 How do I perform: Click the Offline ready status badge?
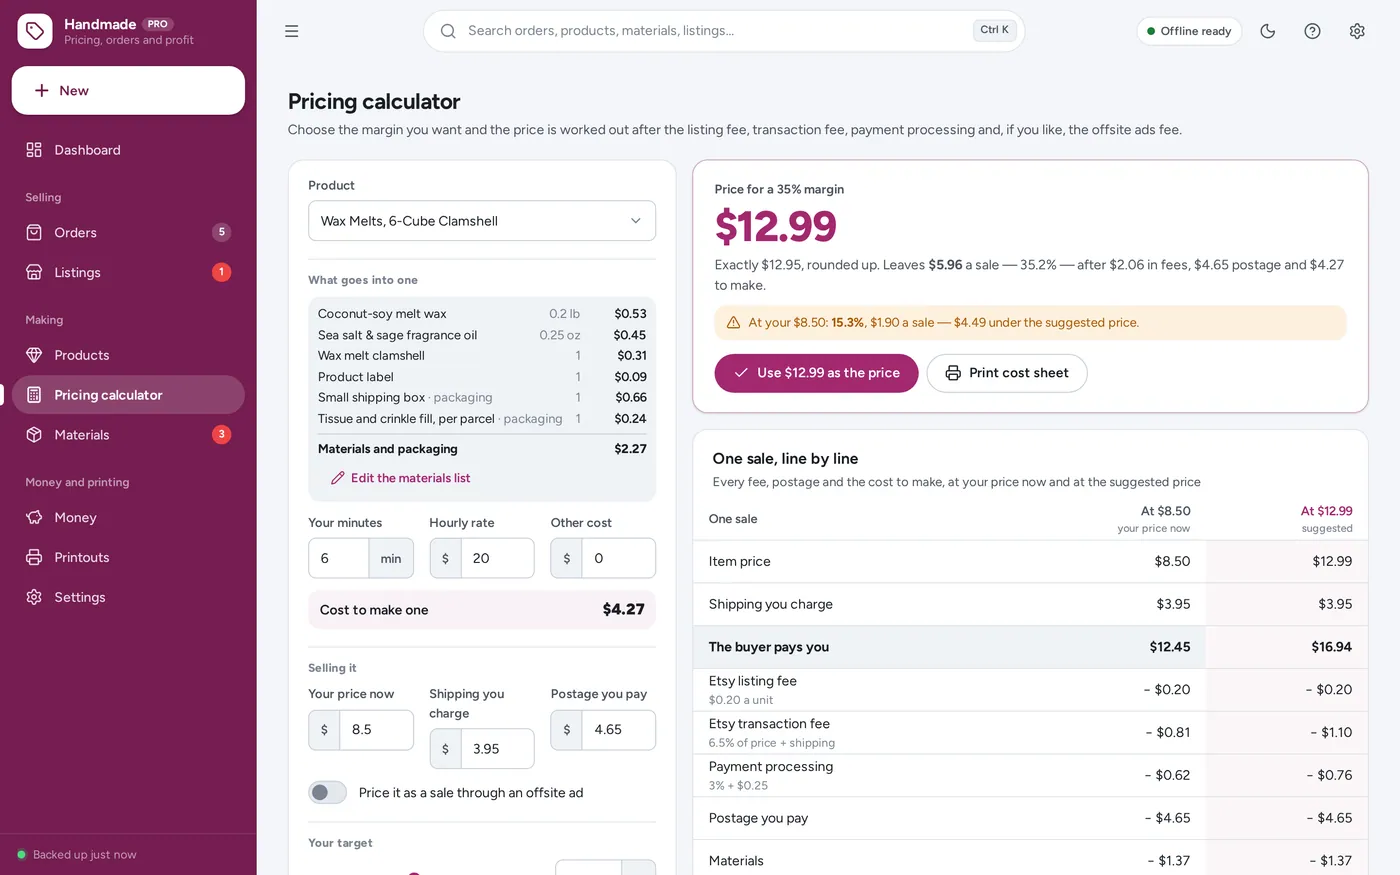(1189, 31)
